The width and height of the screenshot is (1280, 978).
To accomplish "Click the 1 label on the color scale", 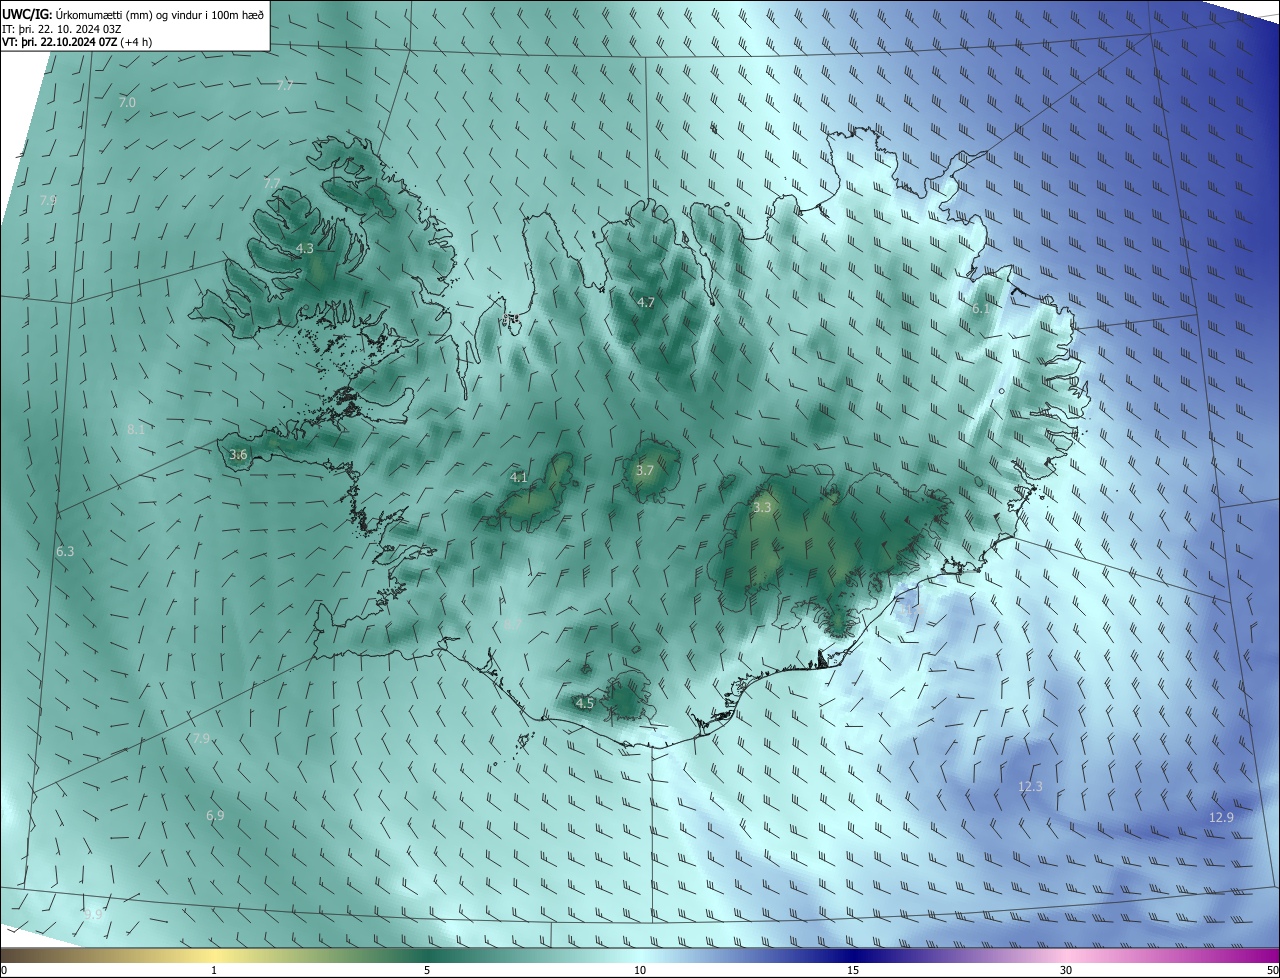I will (x=214, y=970).
